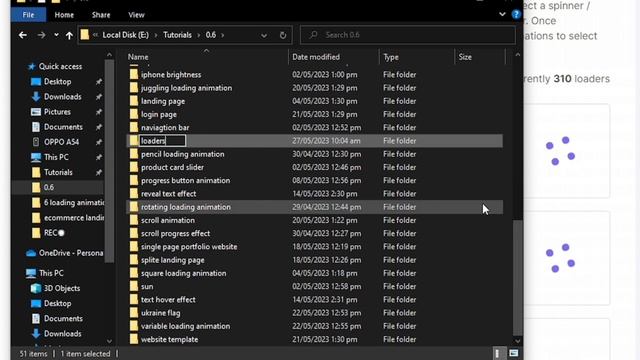
Task: Open the Share ribbon tab
Action: [x=101, y=15]
